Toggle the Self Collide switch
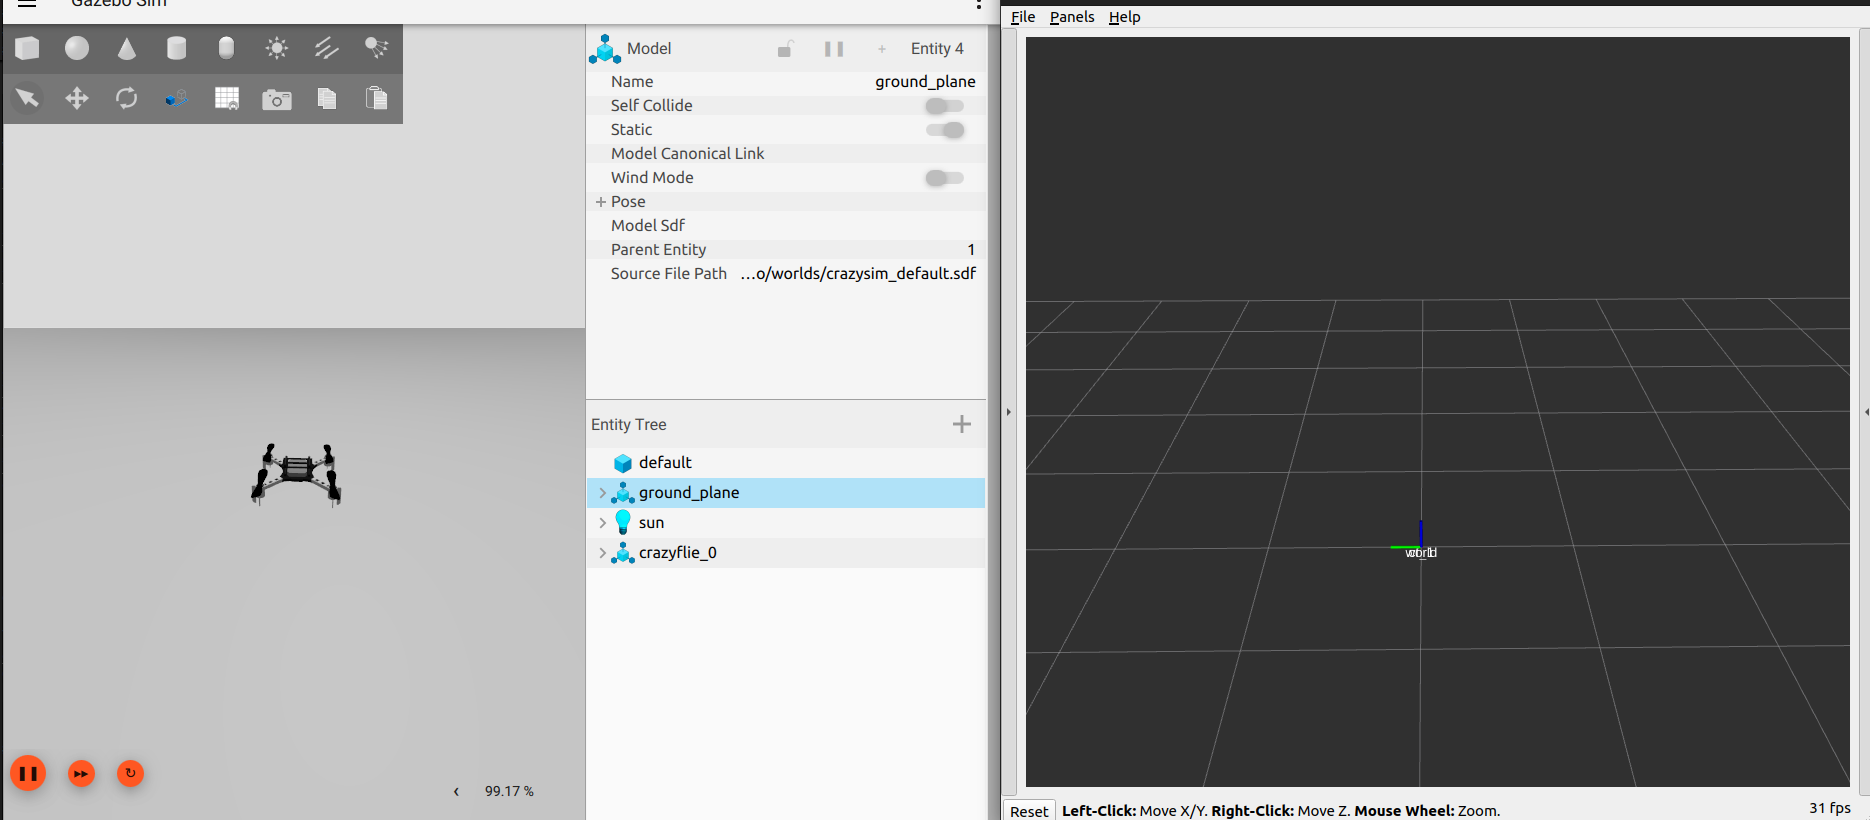The image size is (1870, 820). pyautogui.click(x=944, y=106)
